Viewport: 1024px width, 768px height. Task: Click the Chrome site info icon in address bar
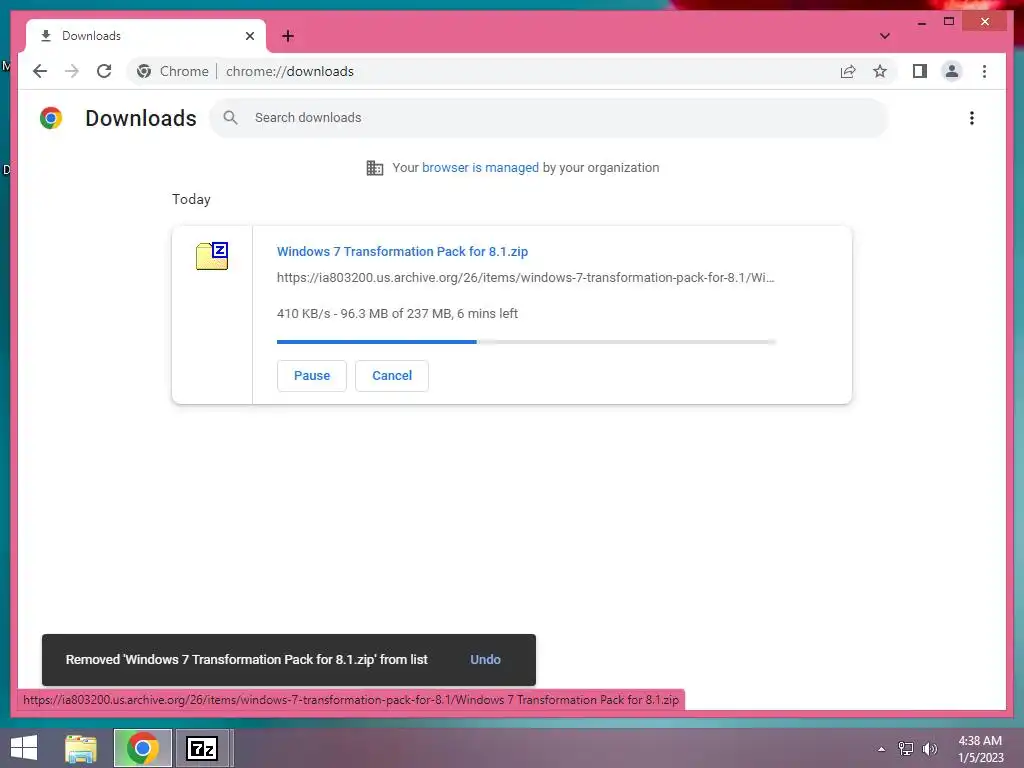pyautogui.click(x=144, y=71)
